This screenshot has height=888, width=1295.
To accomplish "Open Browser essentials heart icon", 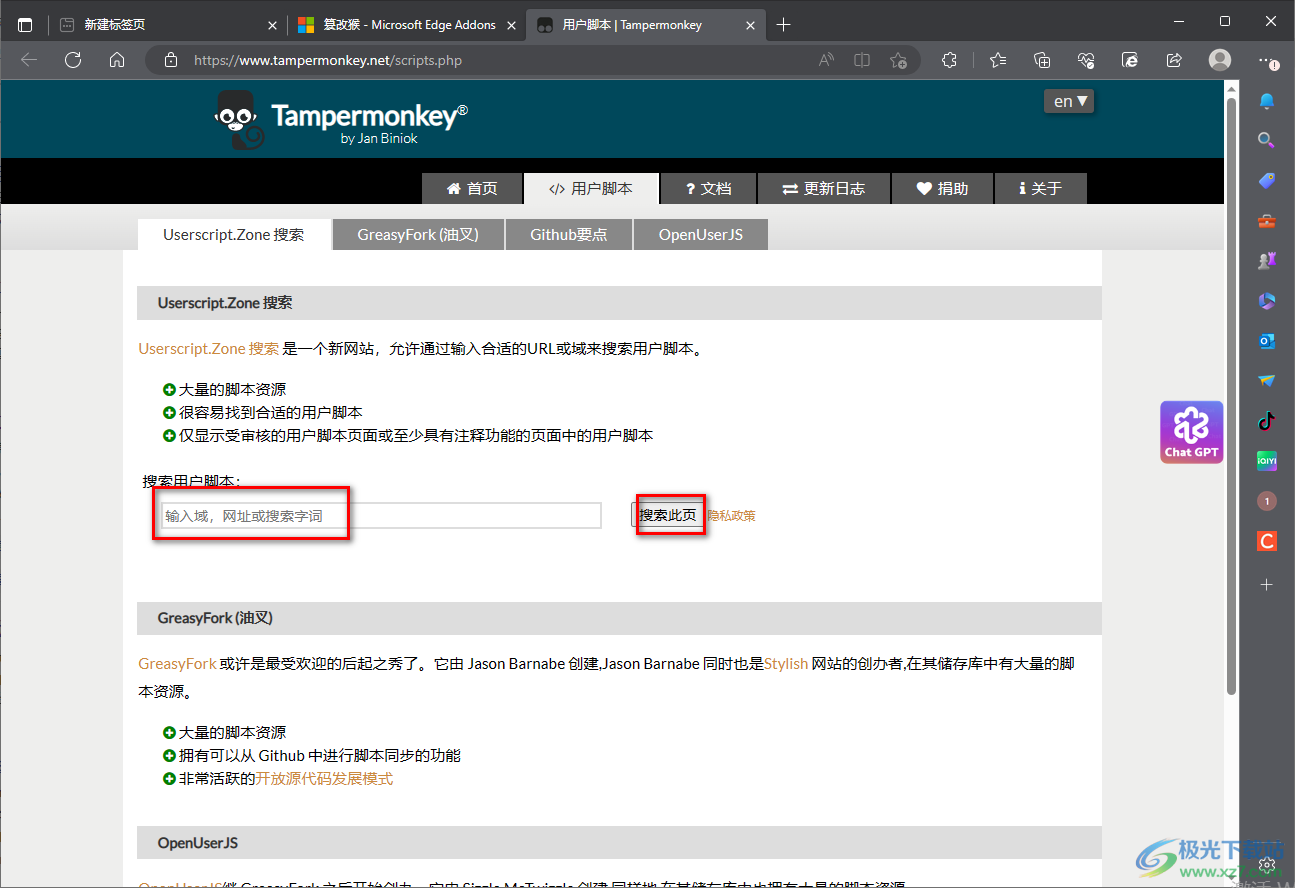I will 1086,60.
